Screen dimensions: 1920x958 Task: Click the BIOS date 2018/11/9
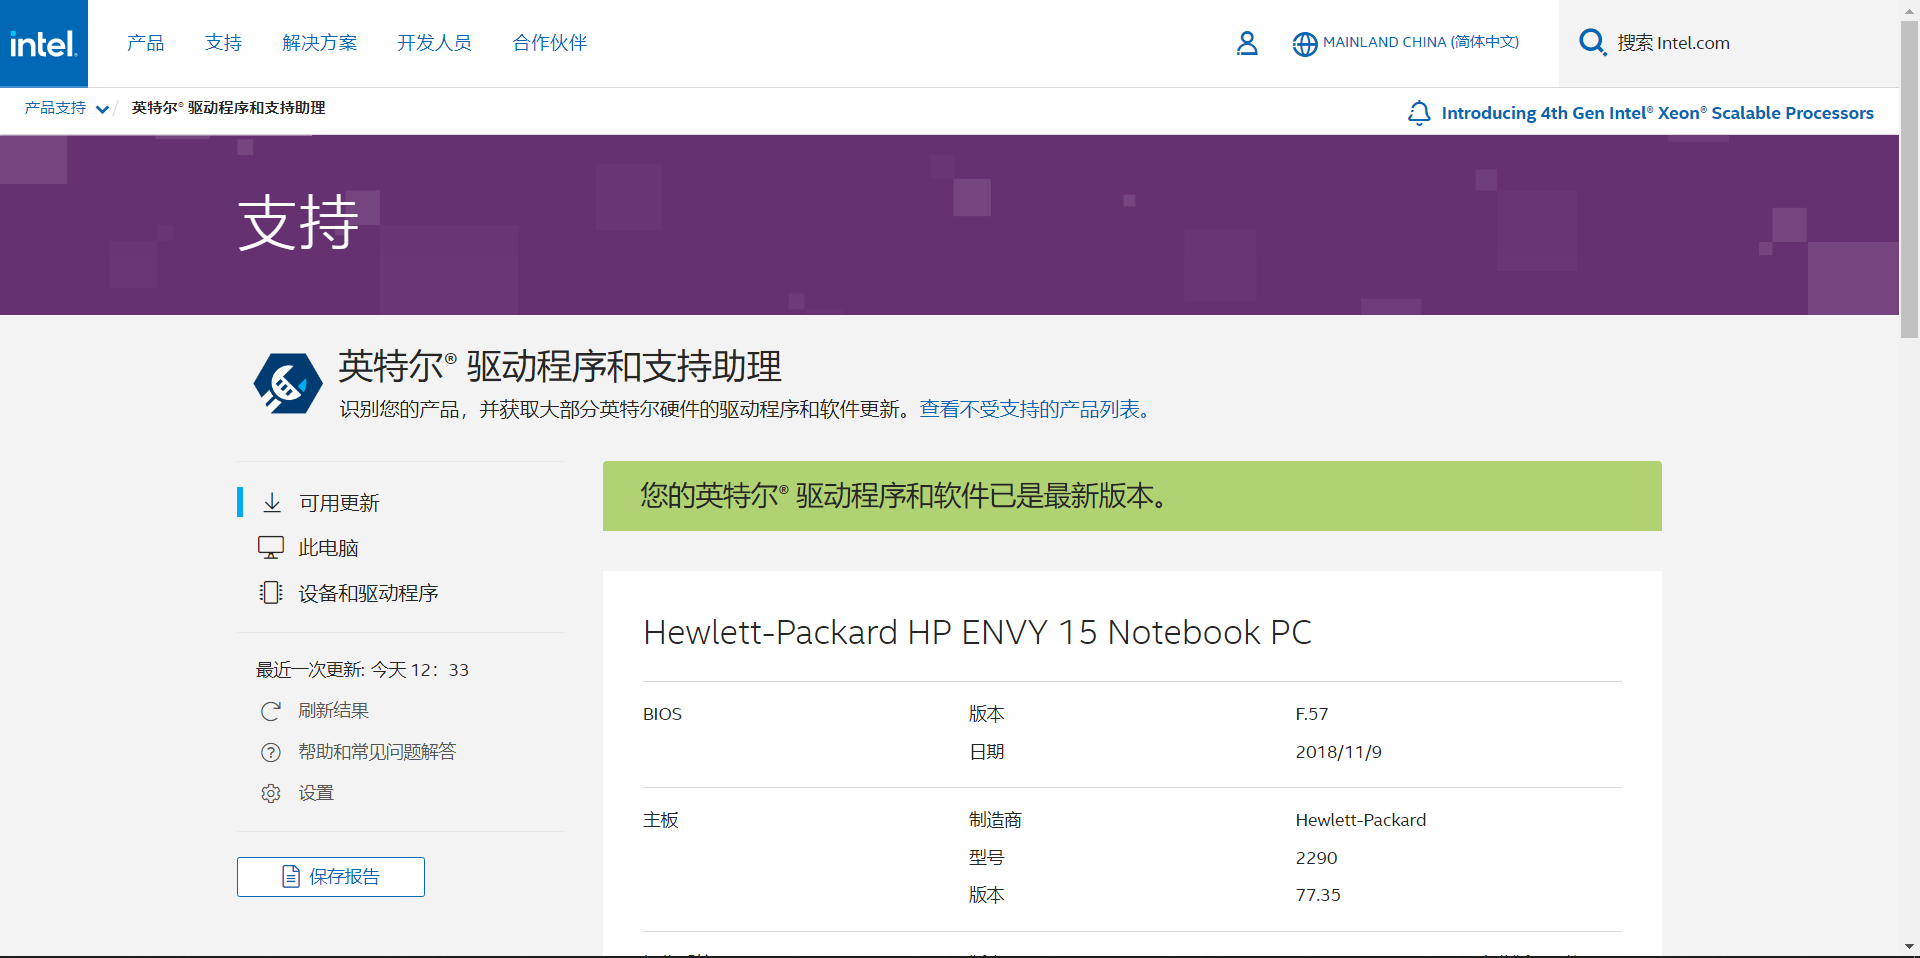point(1338,752)
